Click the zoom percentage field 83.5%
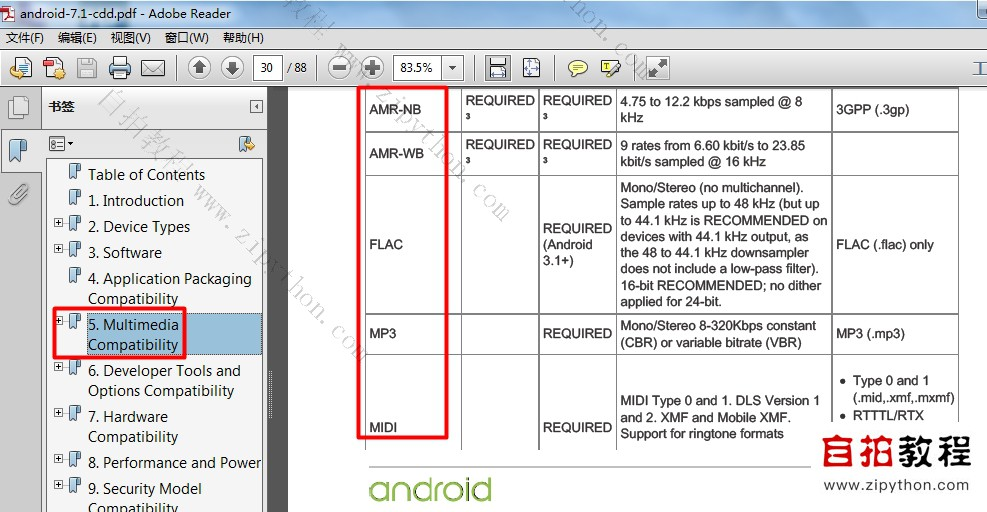The width and height of the screenshot is (987, 512). 417,67
